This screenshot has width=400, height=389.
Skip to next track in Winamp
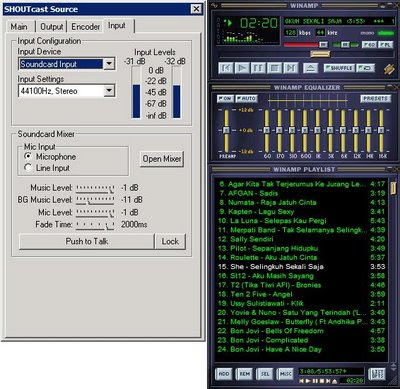[290, 68]
